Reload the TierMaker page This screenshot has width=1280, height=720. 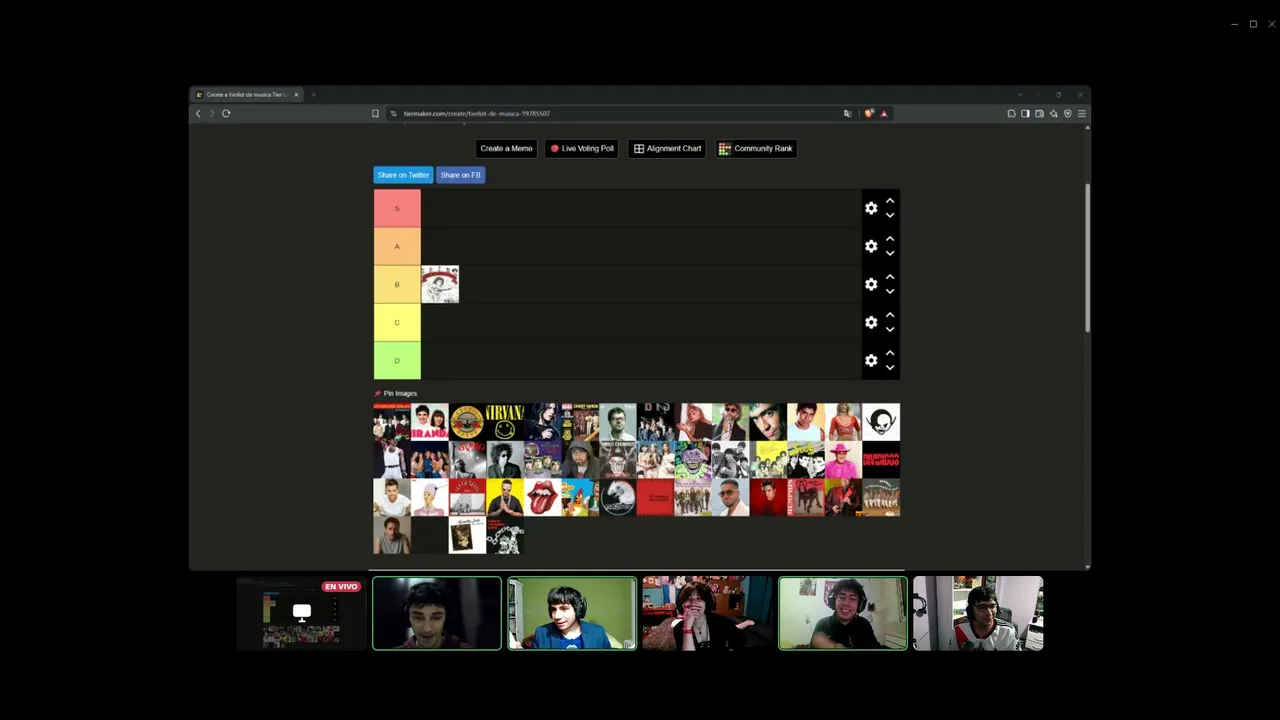pos(226,113)
